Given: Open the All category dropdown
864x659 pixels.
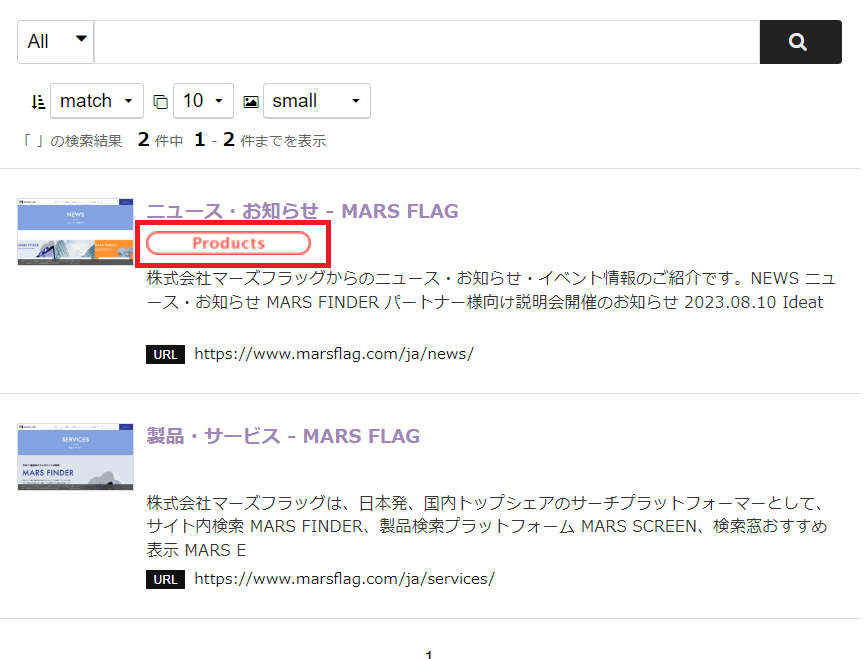Looking at the screenshot, I should point(56,42).
